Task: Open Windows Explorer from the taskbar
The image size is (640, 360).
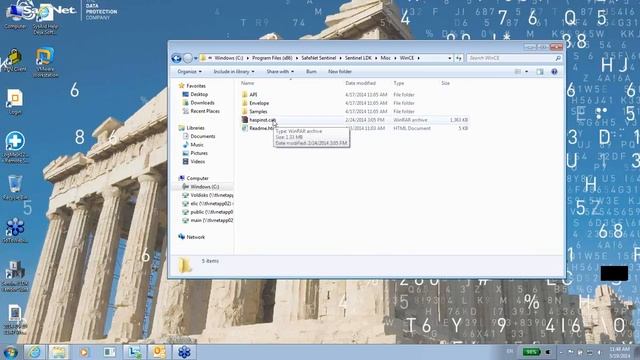Action: click(x=59, y=352)
